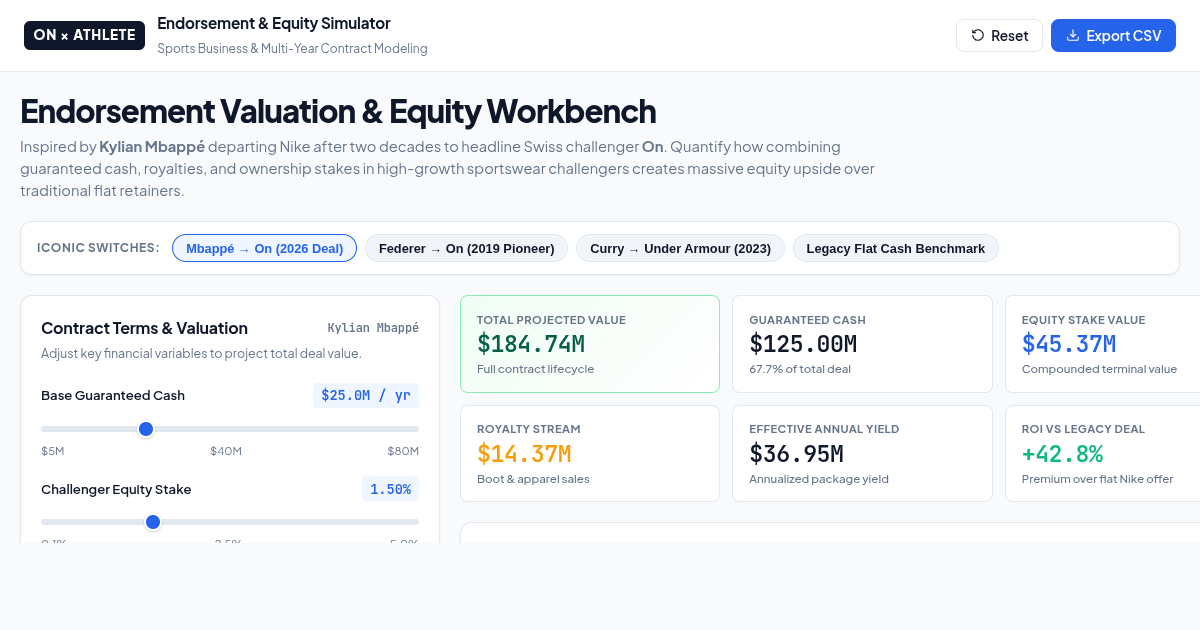
Task: Click the $36.95M effective annual yield
Action: click(796, 454)
